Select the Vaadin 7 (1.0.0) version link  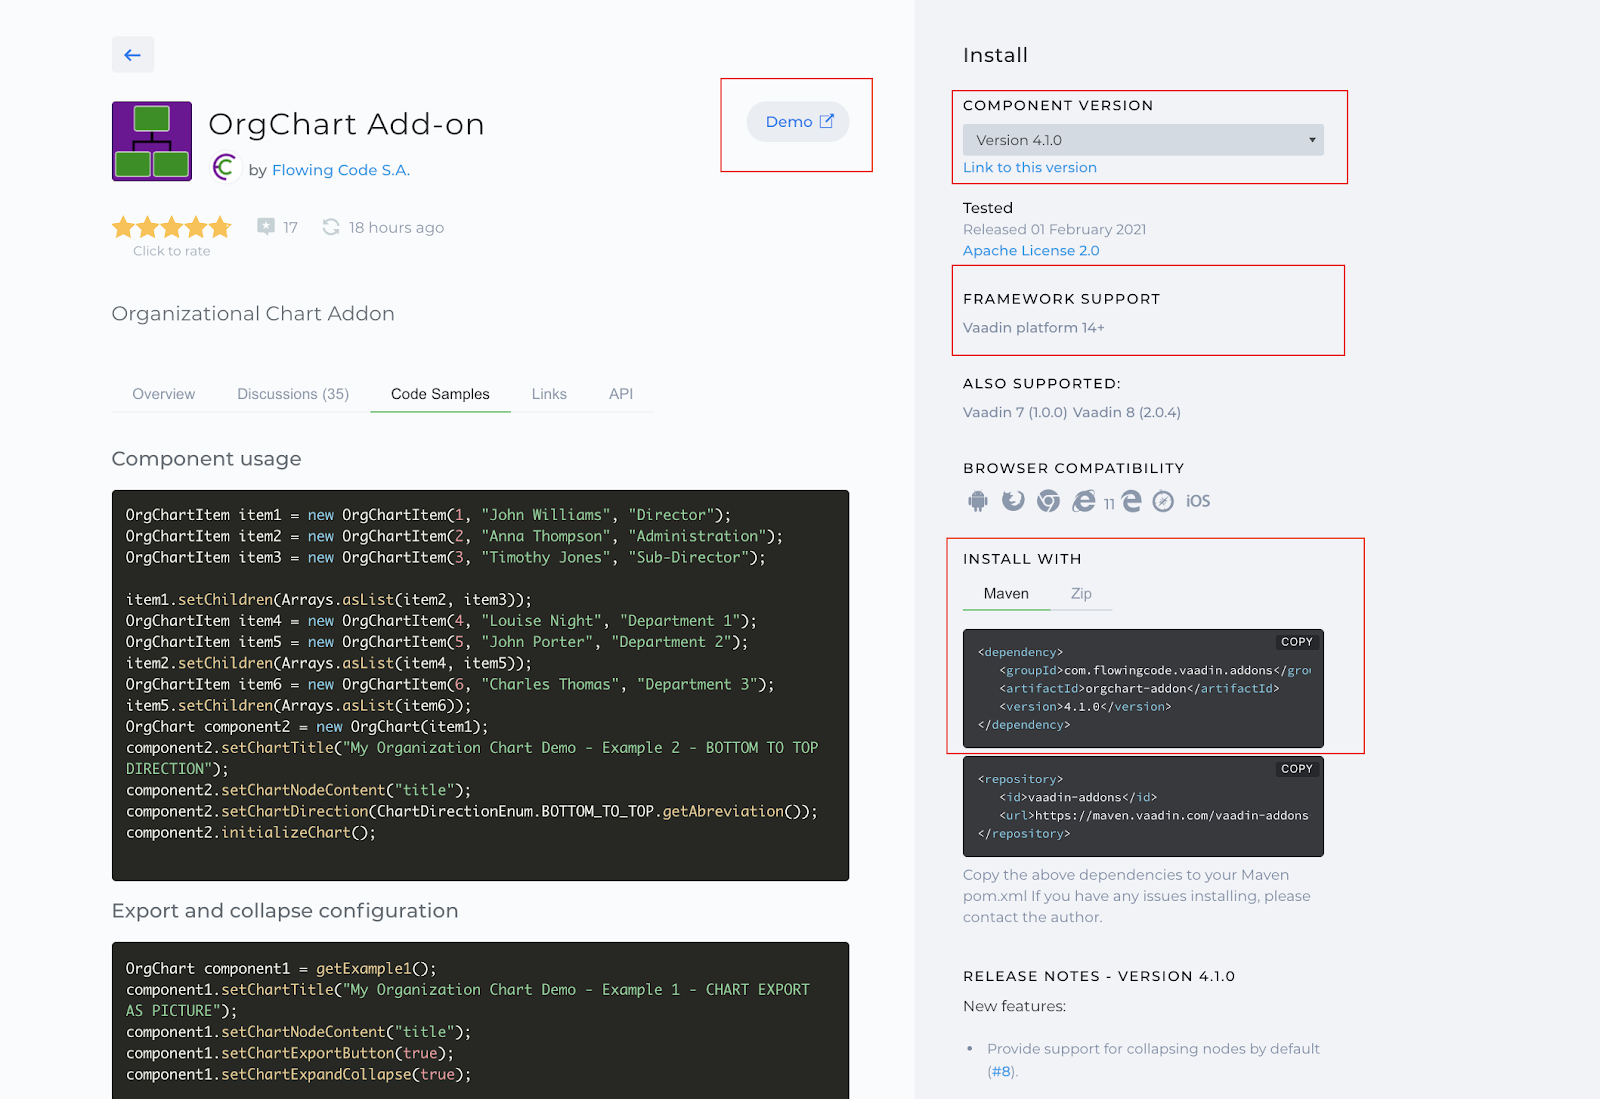point(1015,412)
